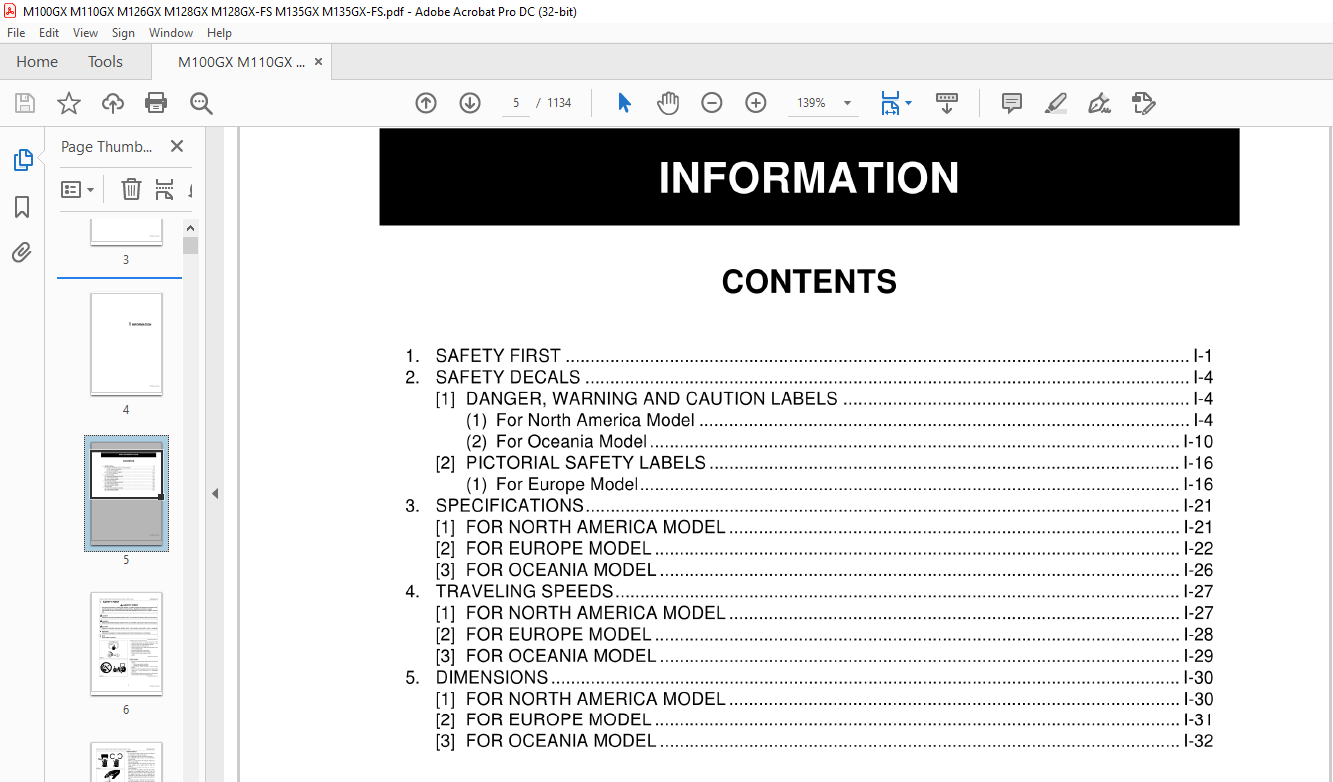Zoom in with plus icon
This screenshot has height=782, width=1333.
click(x=756, y=103)
